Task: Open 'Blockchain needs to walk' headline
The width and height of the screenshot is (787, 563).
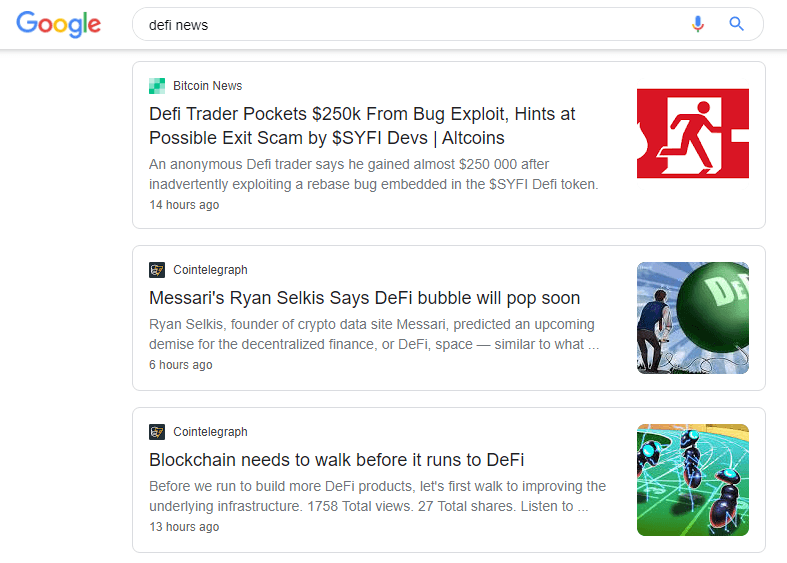Action: pyautogui.click(x=336, y=460)
